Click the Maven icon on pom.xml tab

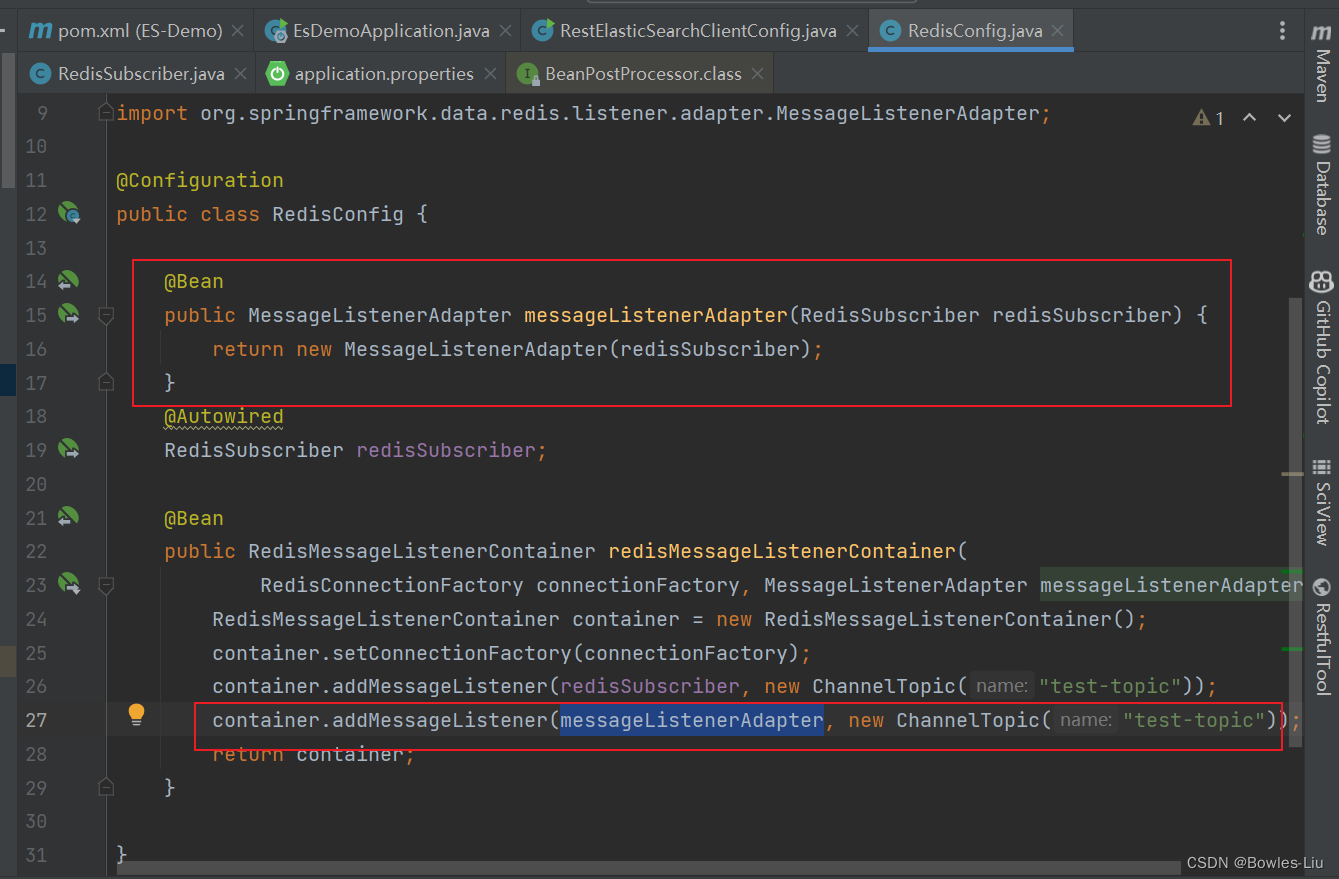40,31
